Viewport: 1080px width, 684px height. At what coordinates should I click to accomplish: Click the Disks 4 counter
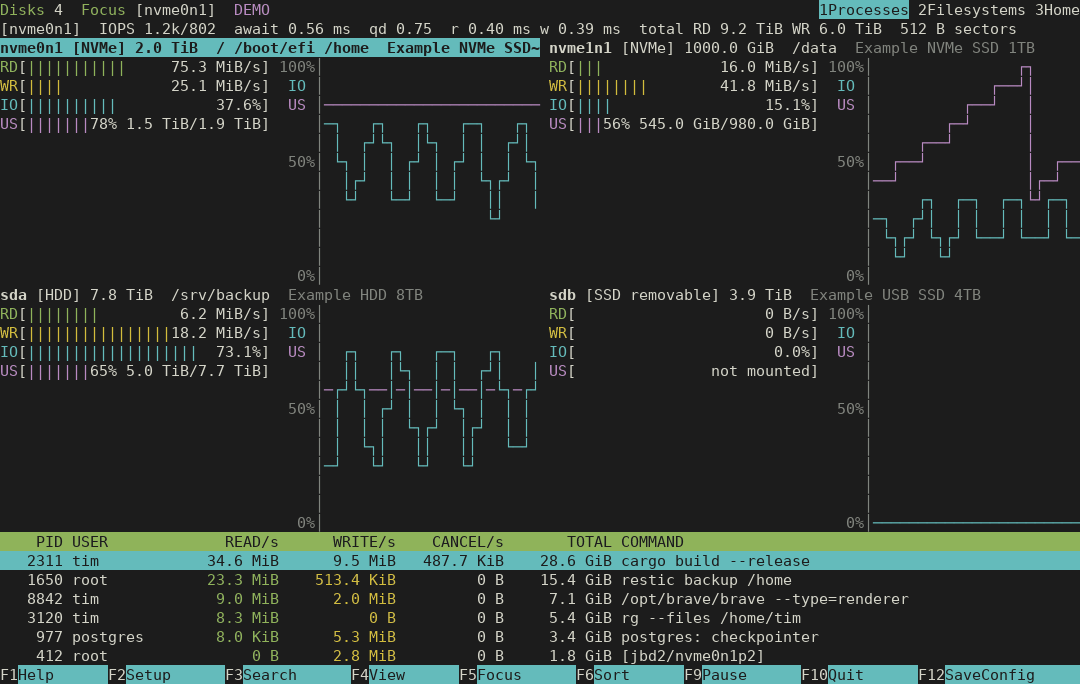click(x=32, y=10)
